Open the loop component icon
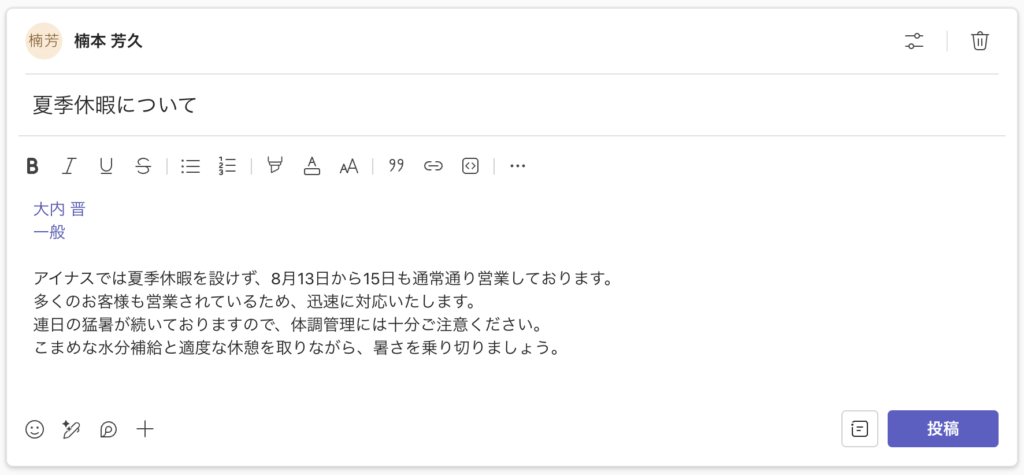Image resolution: width=1024 pixels, height=475 pixels. [x=108, y=429]
